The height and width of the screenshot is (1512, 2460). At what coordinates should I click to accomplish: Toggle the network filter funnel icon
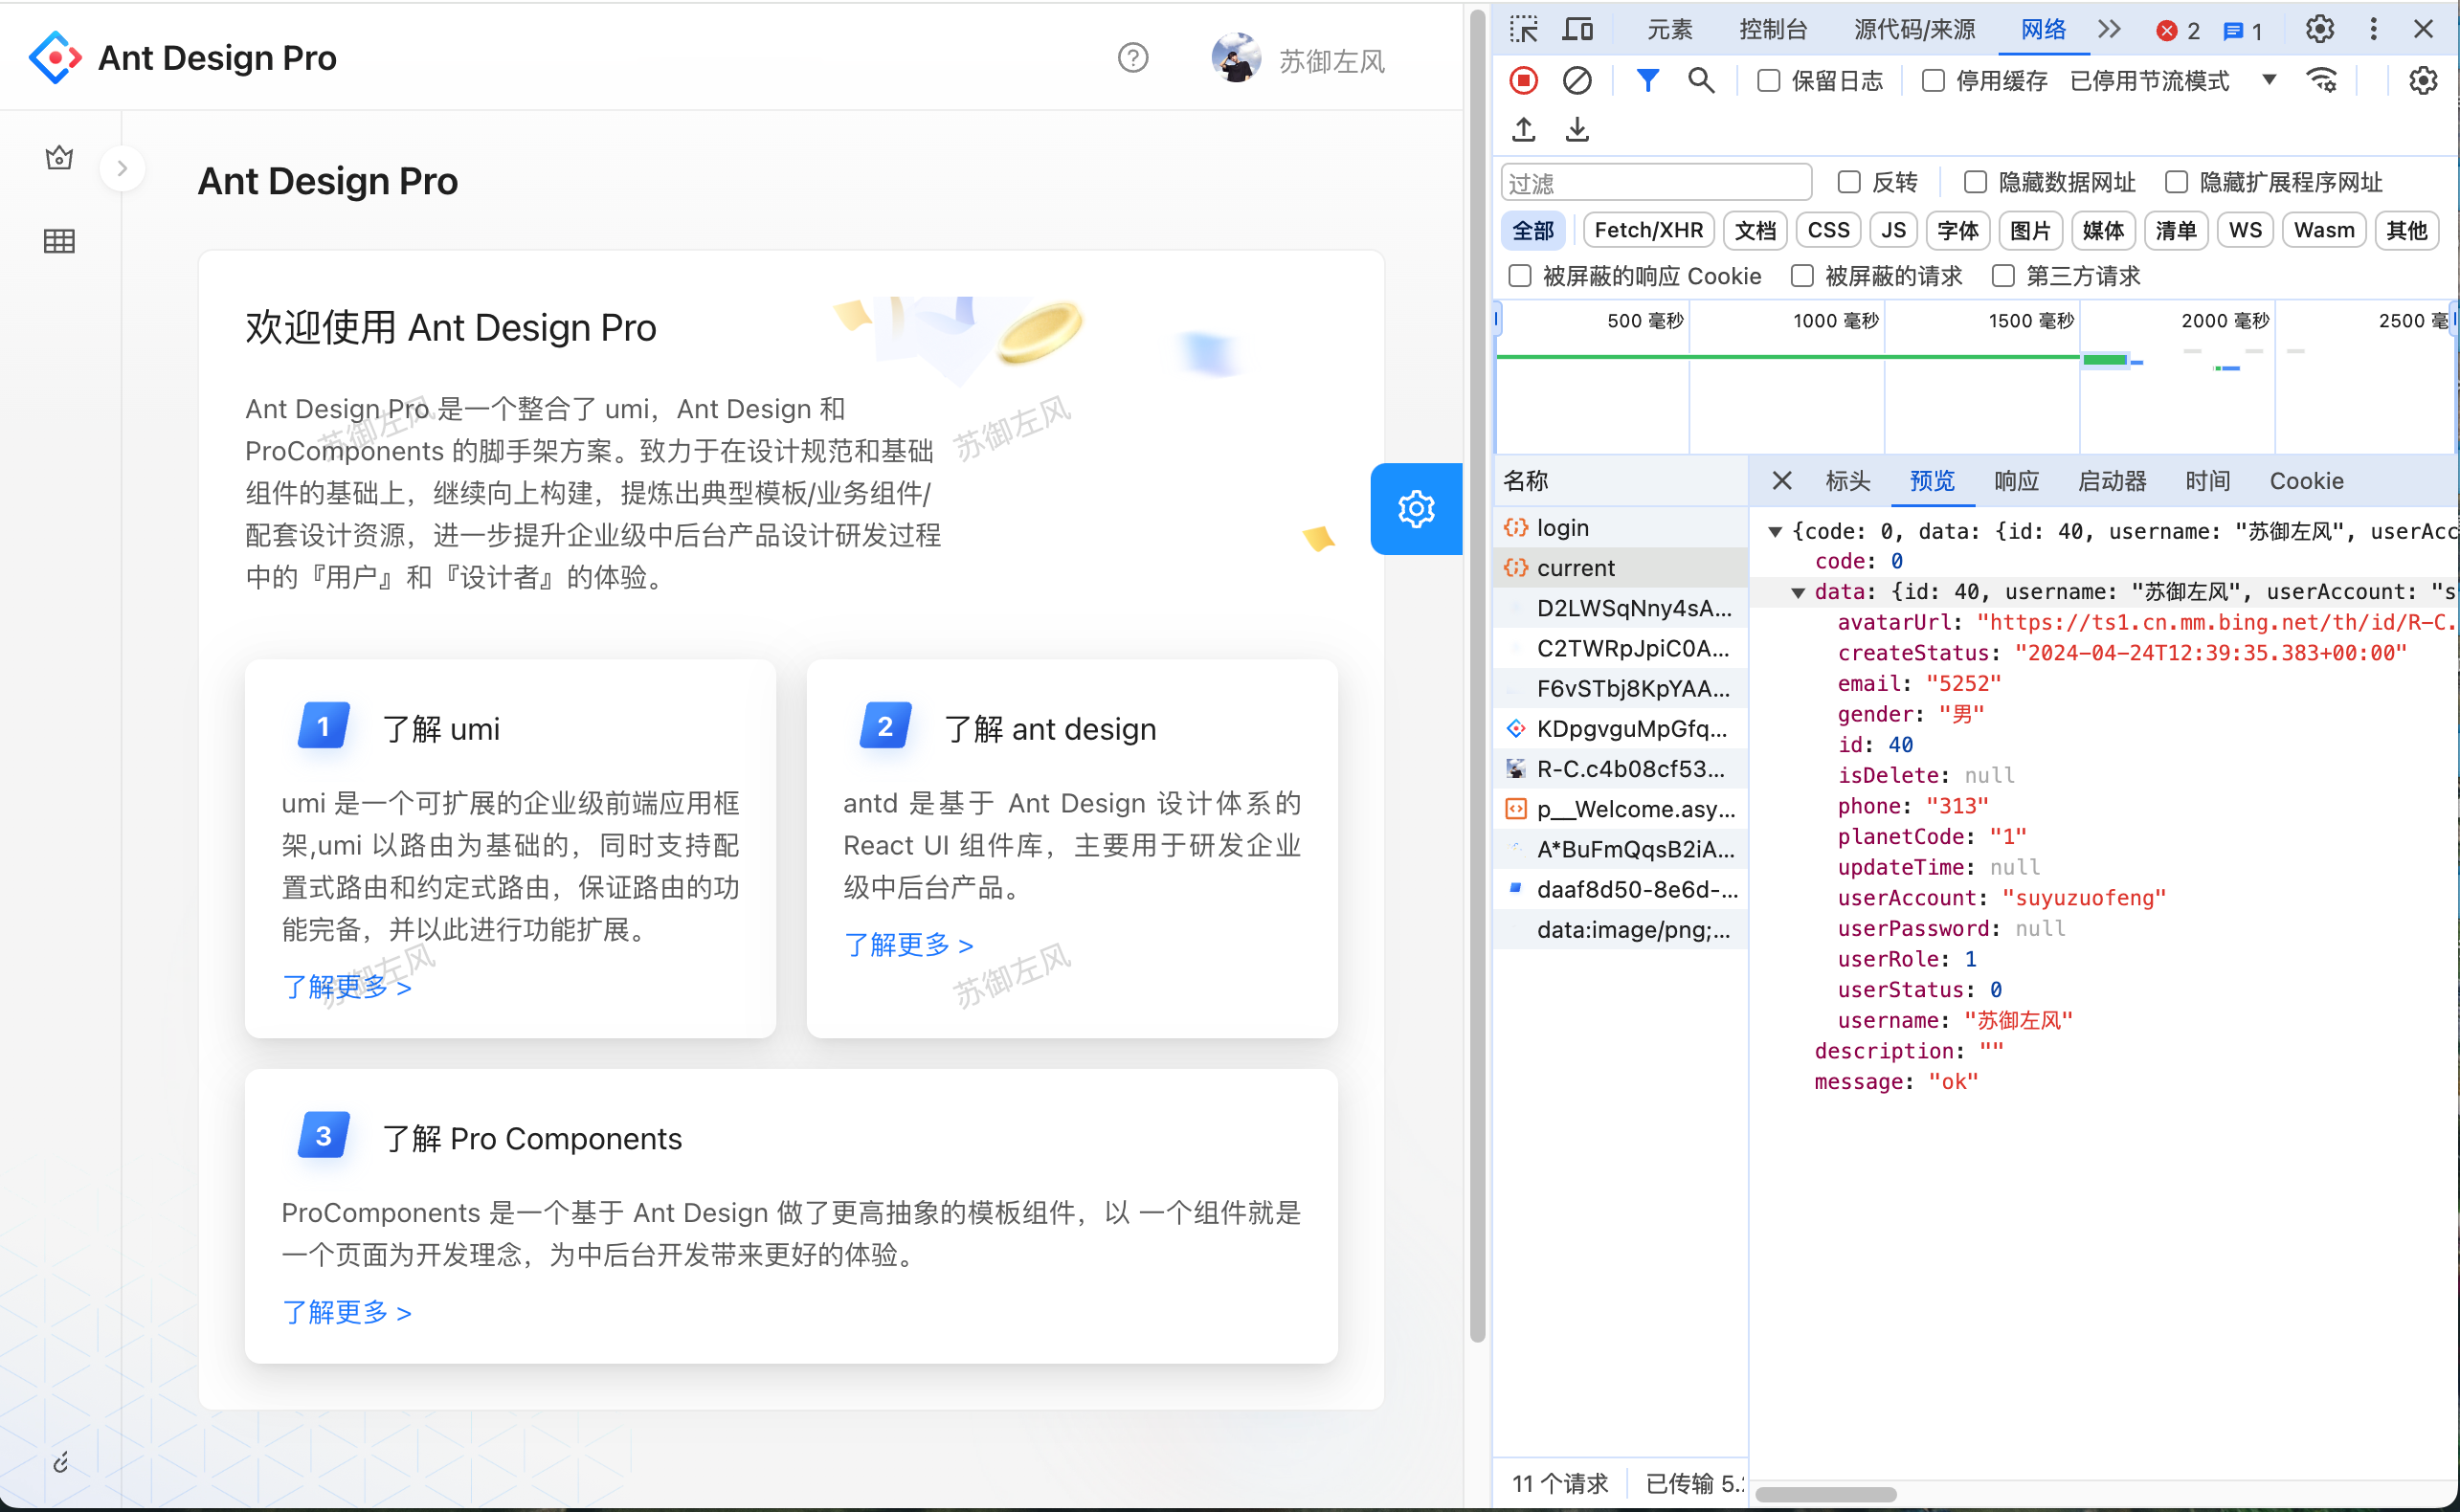pos(1647,80)
